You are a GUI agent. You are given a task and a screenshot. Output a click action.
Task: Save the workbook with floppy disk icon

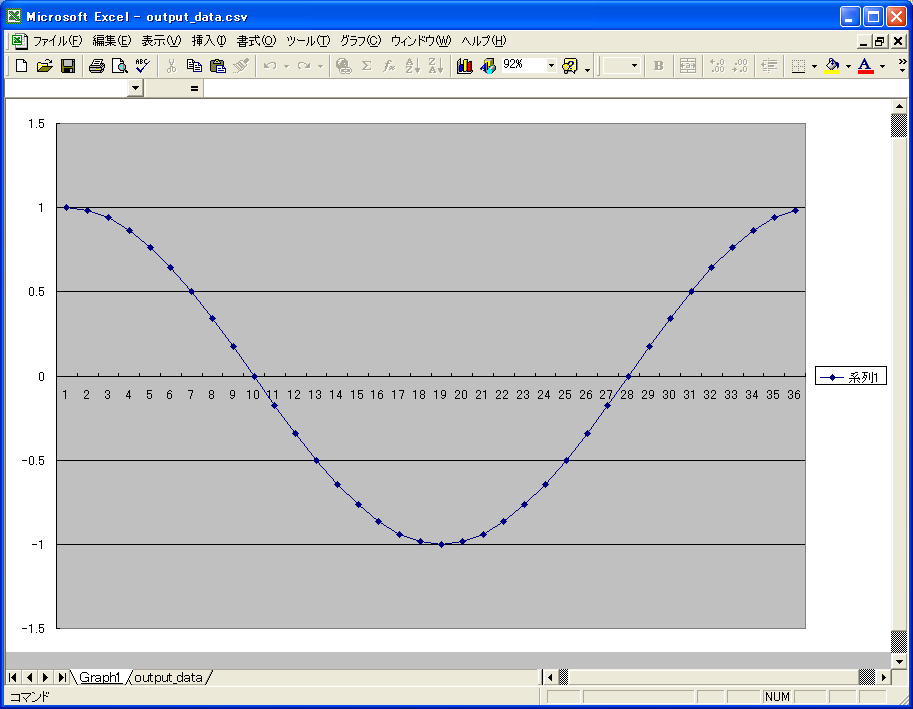[68, 66]
